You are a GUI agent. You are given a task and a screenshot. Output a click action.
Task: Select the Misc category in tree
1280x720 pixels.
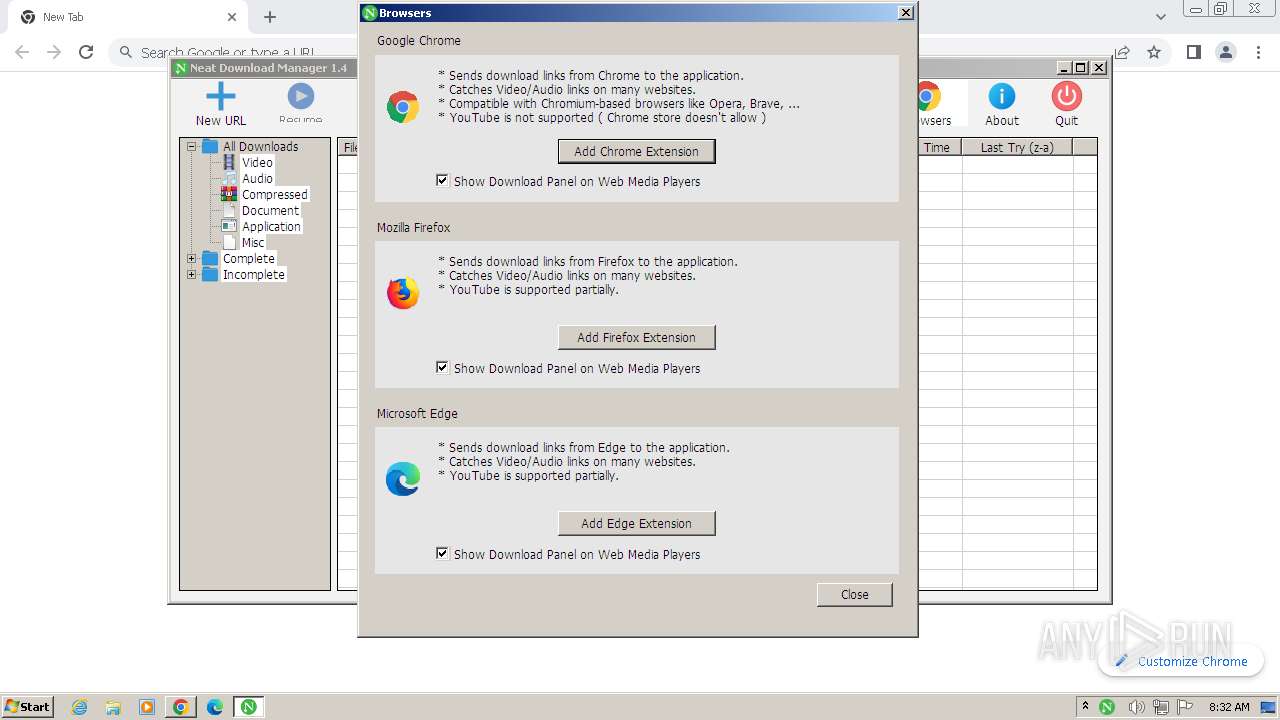tap(253, 242)
